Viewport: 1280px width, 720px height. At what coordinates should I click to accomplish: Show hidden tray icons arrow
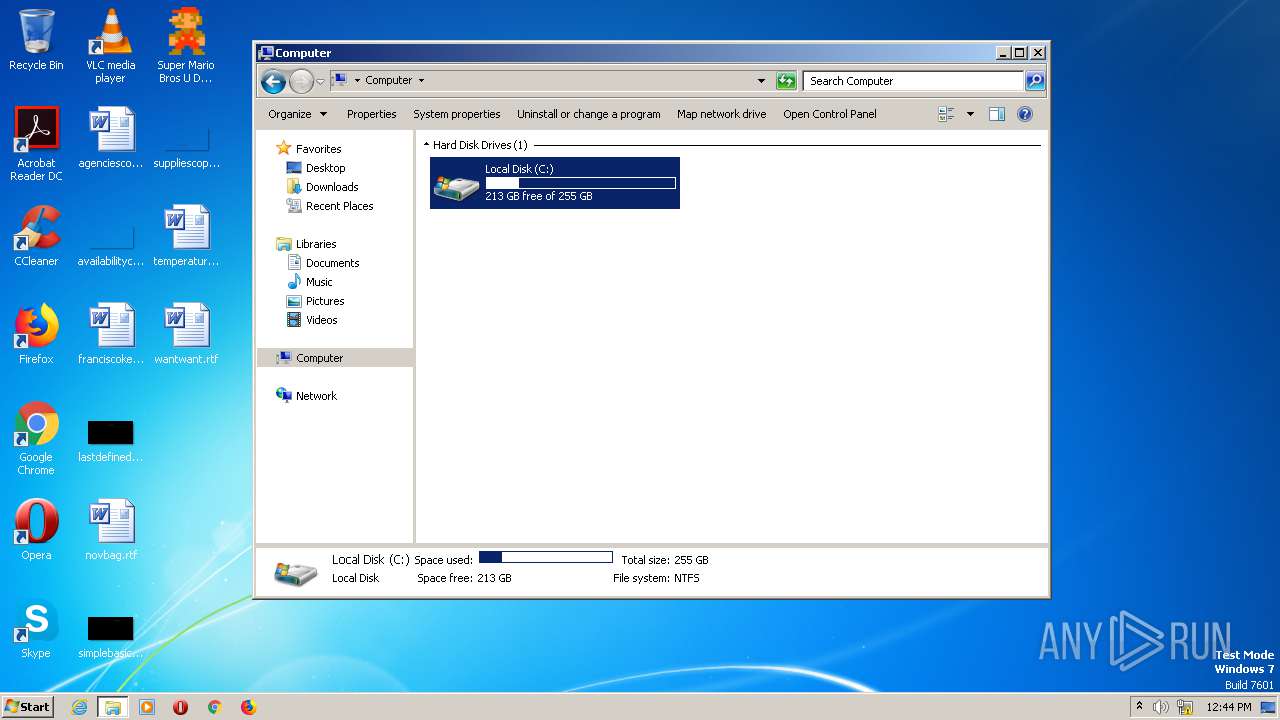(x=1139, y=707)
